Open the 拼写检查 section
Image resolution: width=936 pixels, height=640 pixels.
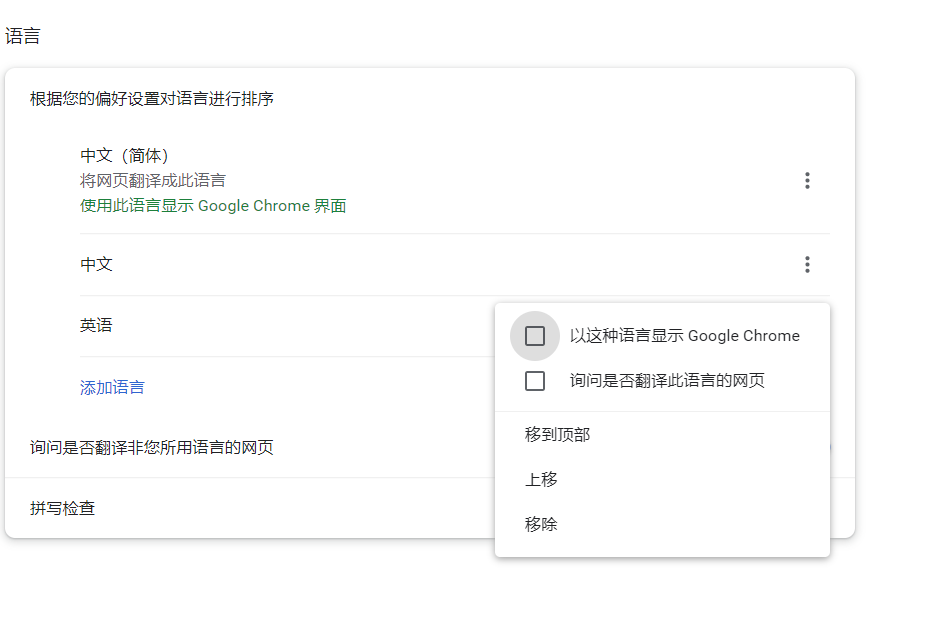click(63, 509)
